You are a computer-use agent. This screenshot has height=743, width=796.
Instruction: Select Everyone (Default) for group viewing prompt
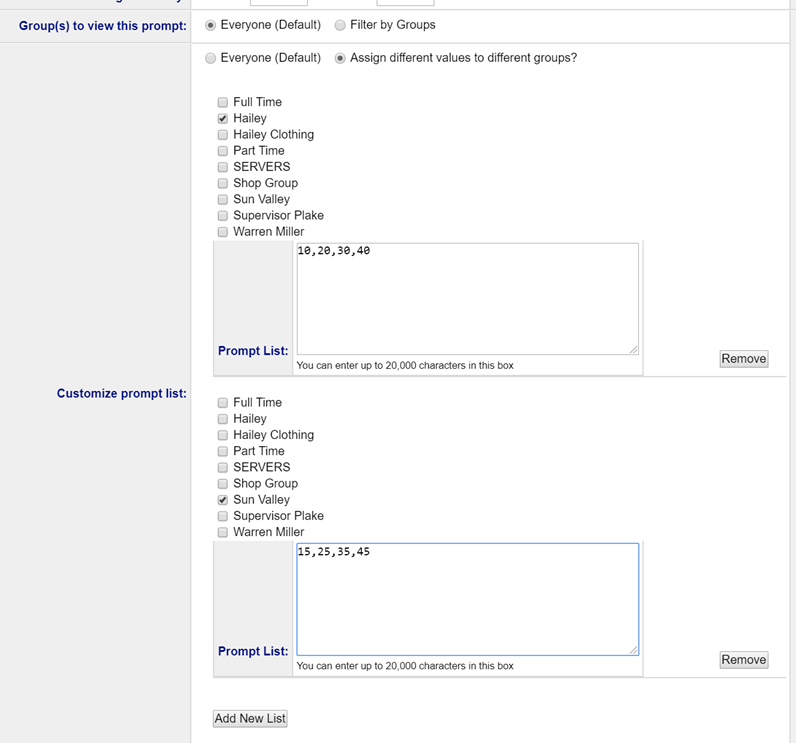point(210,25)
